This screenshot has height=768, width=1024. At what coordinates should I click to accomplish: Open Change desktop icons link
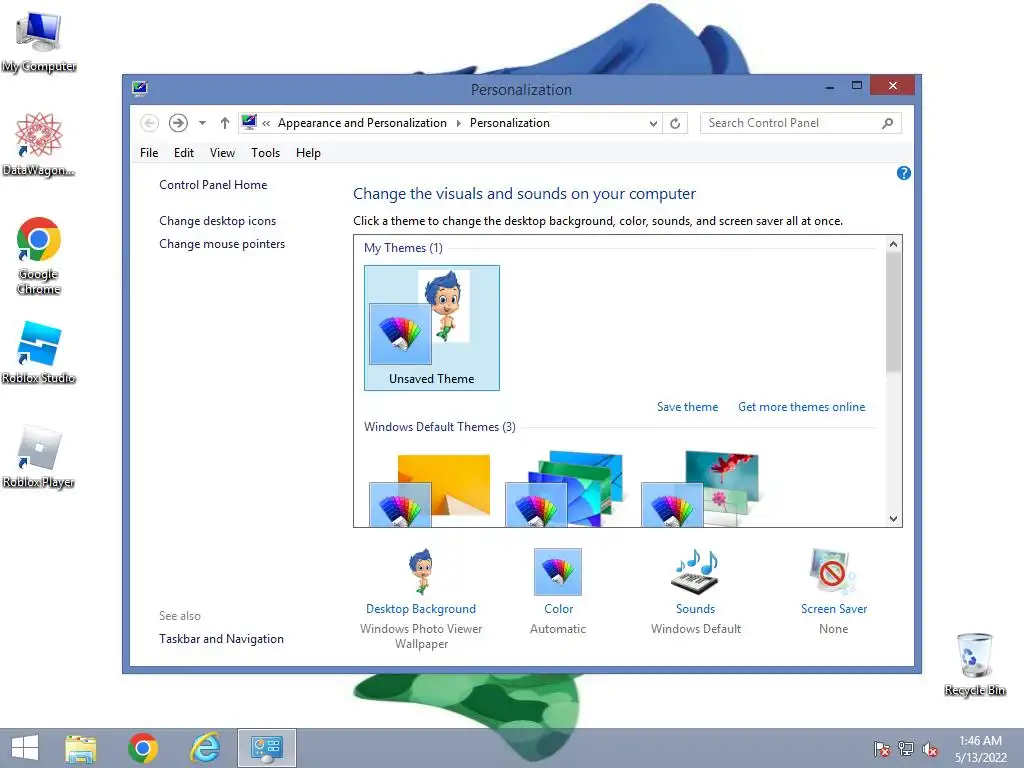(217, 221)
